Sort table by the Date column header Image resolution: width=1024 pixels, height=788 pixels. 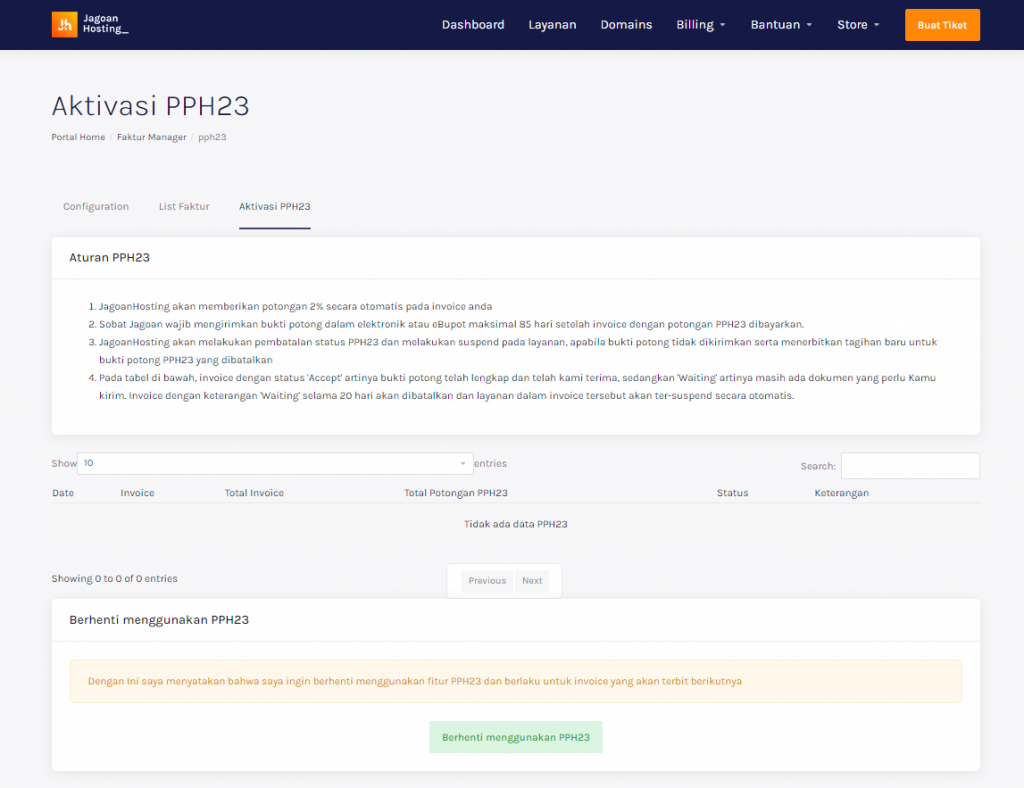pos(63,493)
